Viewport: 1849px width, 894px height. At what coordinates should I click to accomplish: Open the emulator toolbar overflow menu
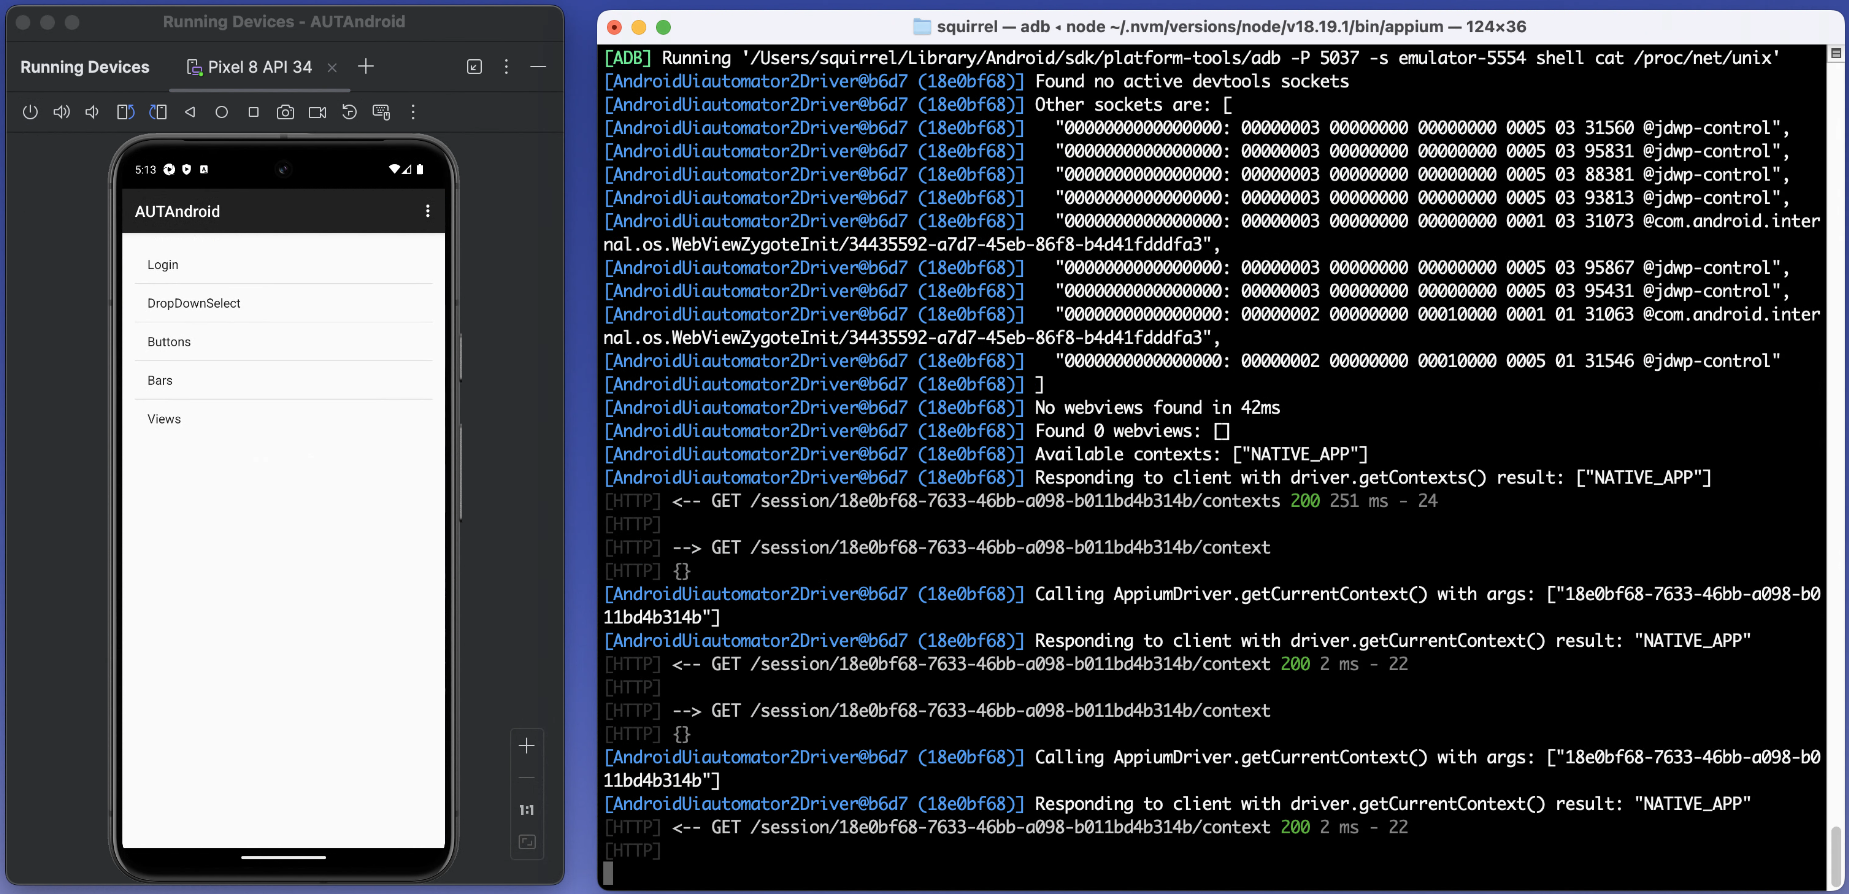pos(413,112)
